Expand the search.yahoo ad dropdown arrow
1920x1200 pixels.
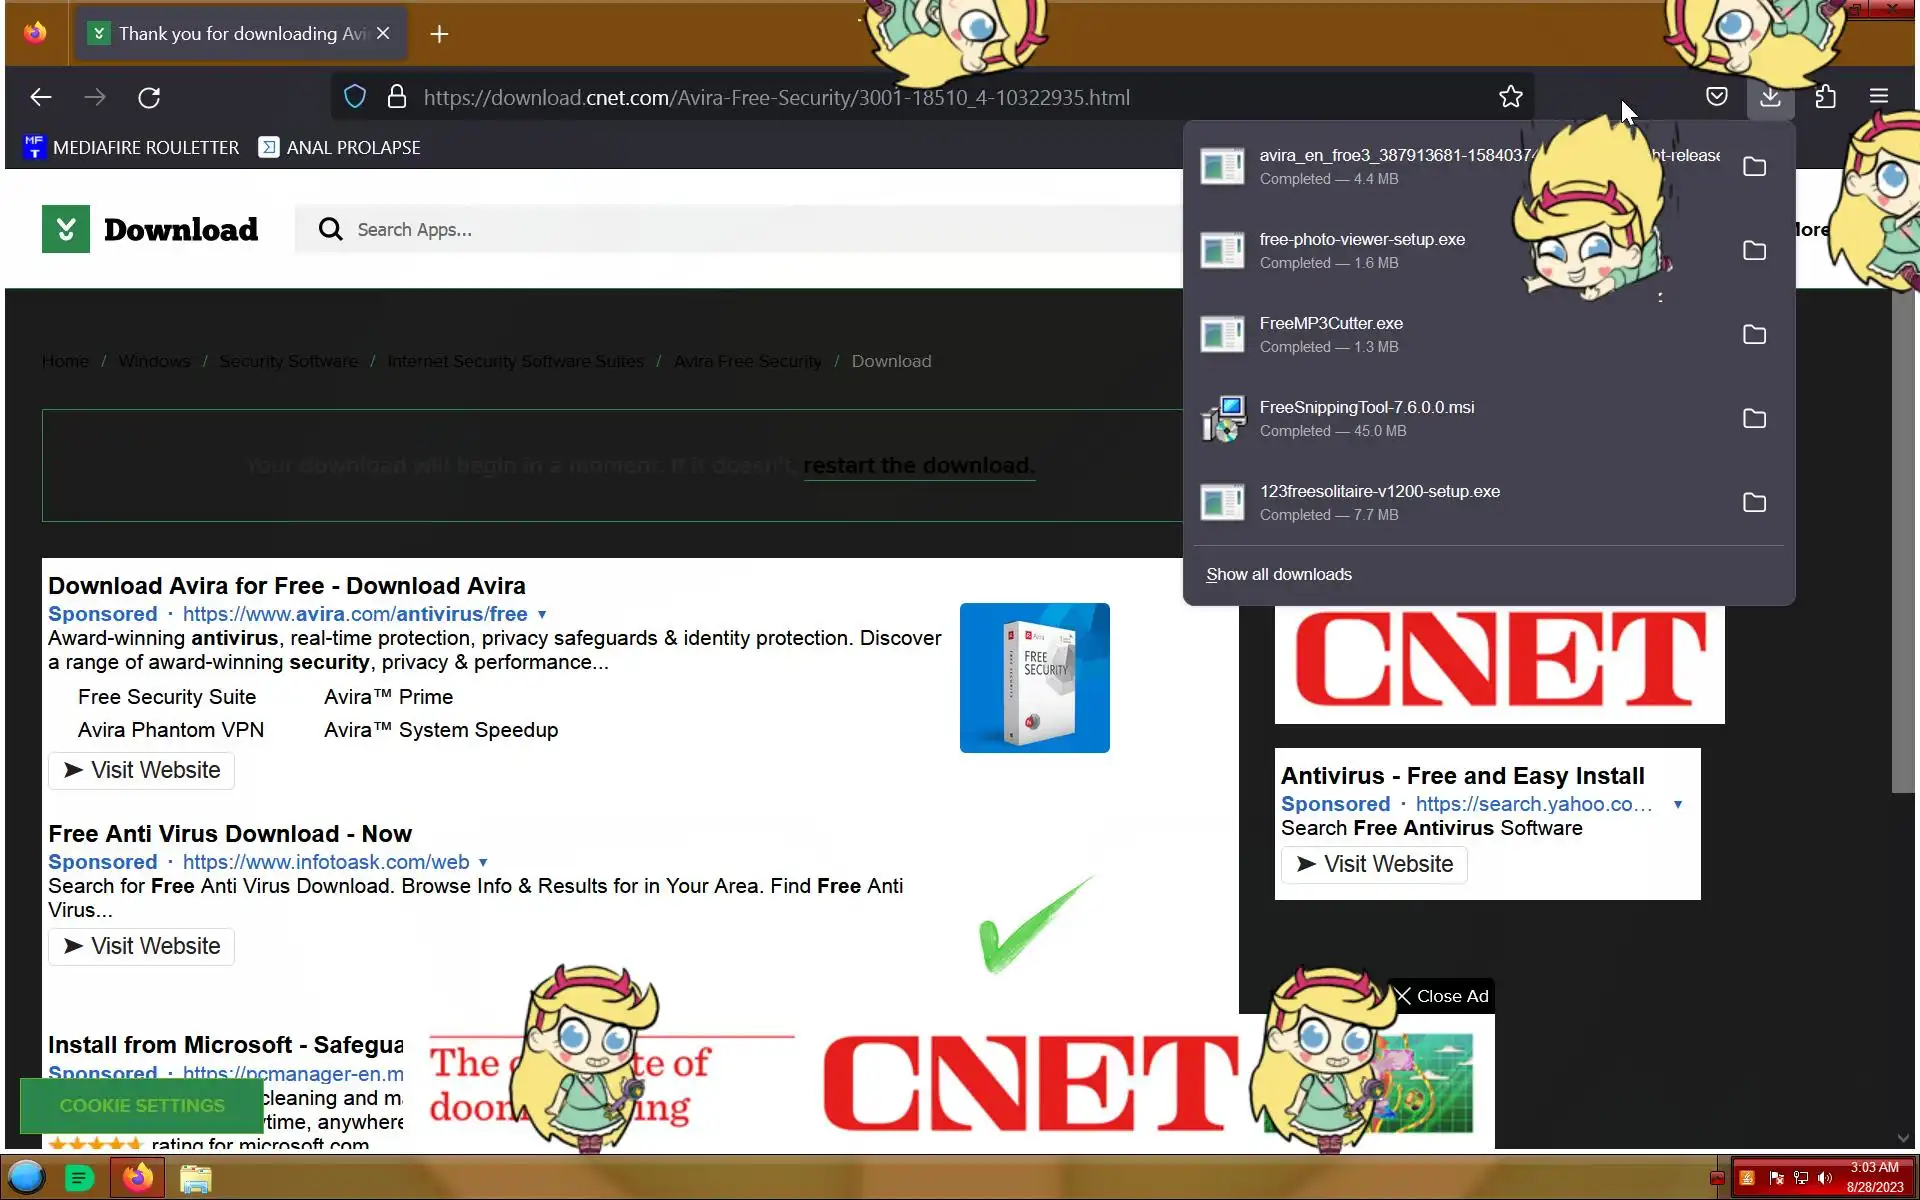click(1677, 805)
